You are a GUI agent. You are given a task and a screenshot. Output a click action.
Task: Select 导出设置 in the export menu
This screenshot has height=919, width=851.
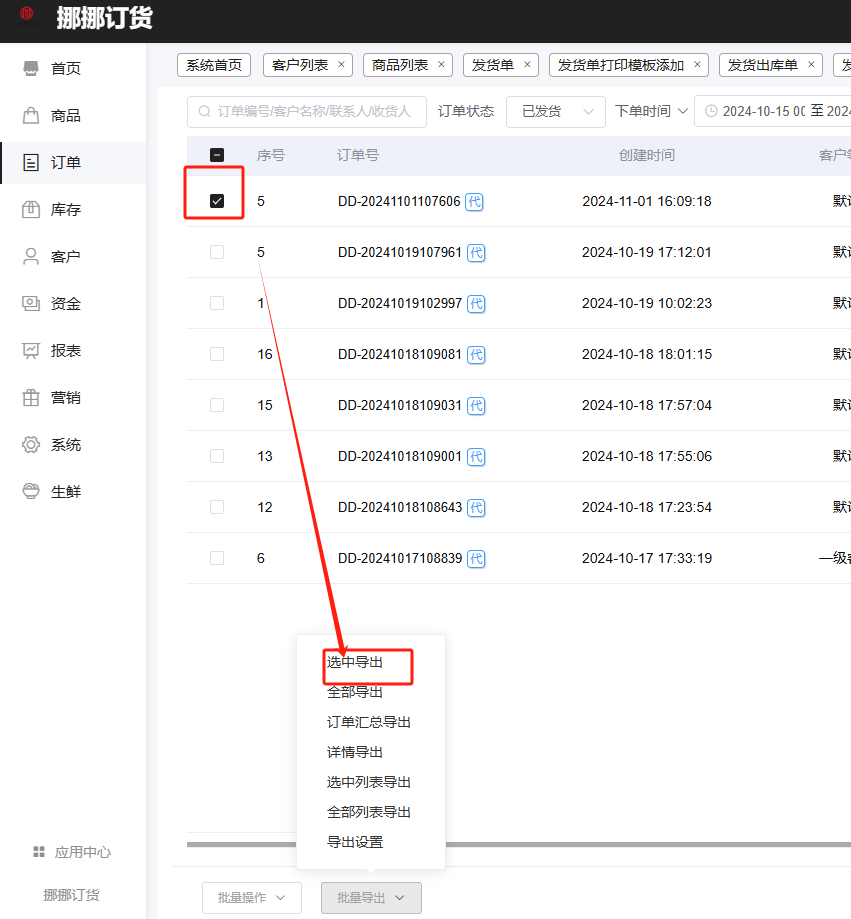[355, 842]
